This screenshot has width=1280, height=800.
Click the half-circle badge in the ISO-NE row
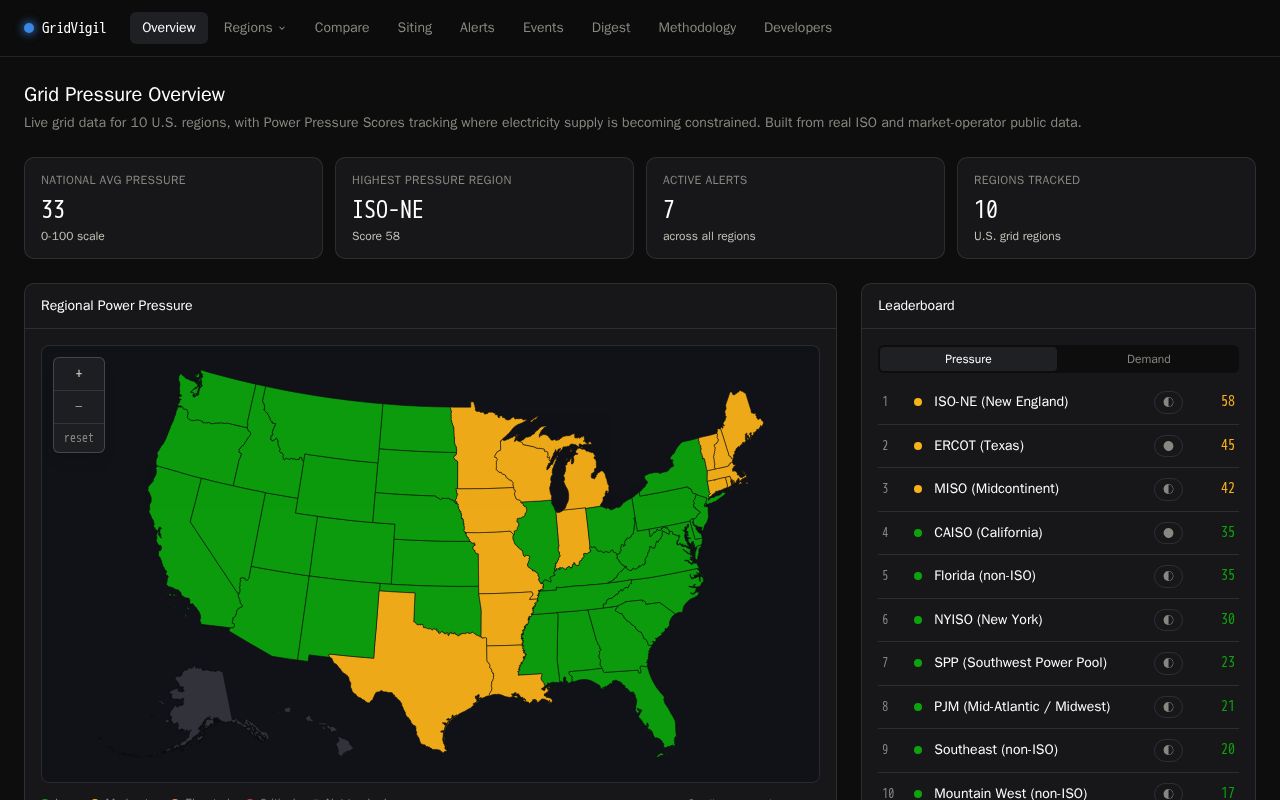1168,402
